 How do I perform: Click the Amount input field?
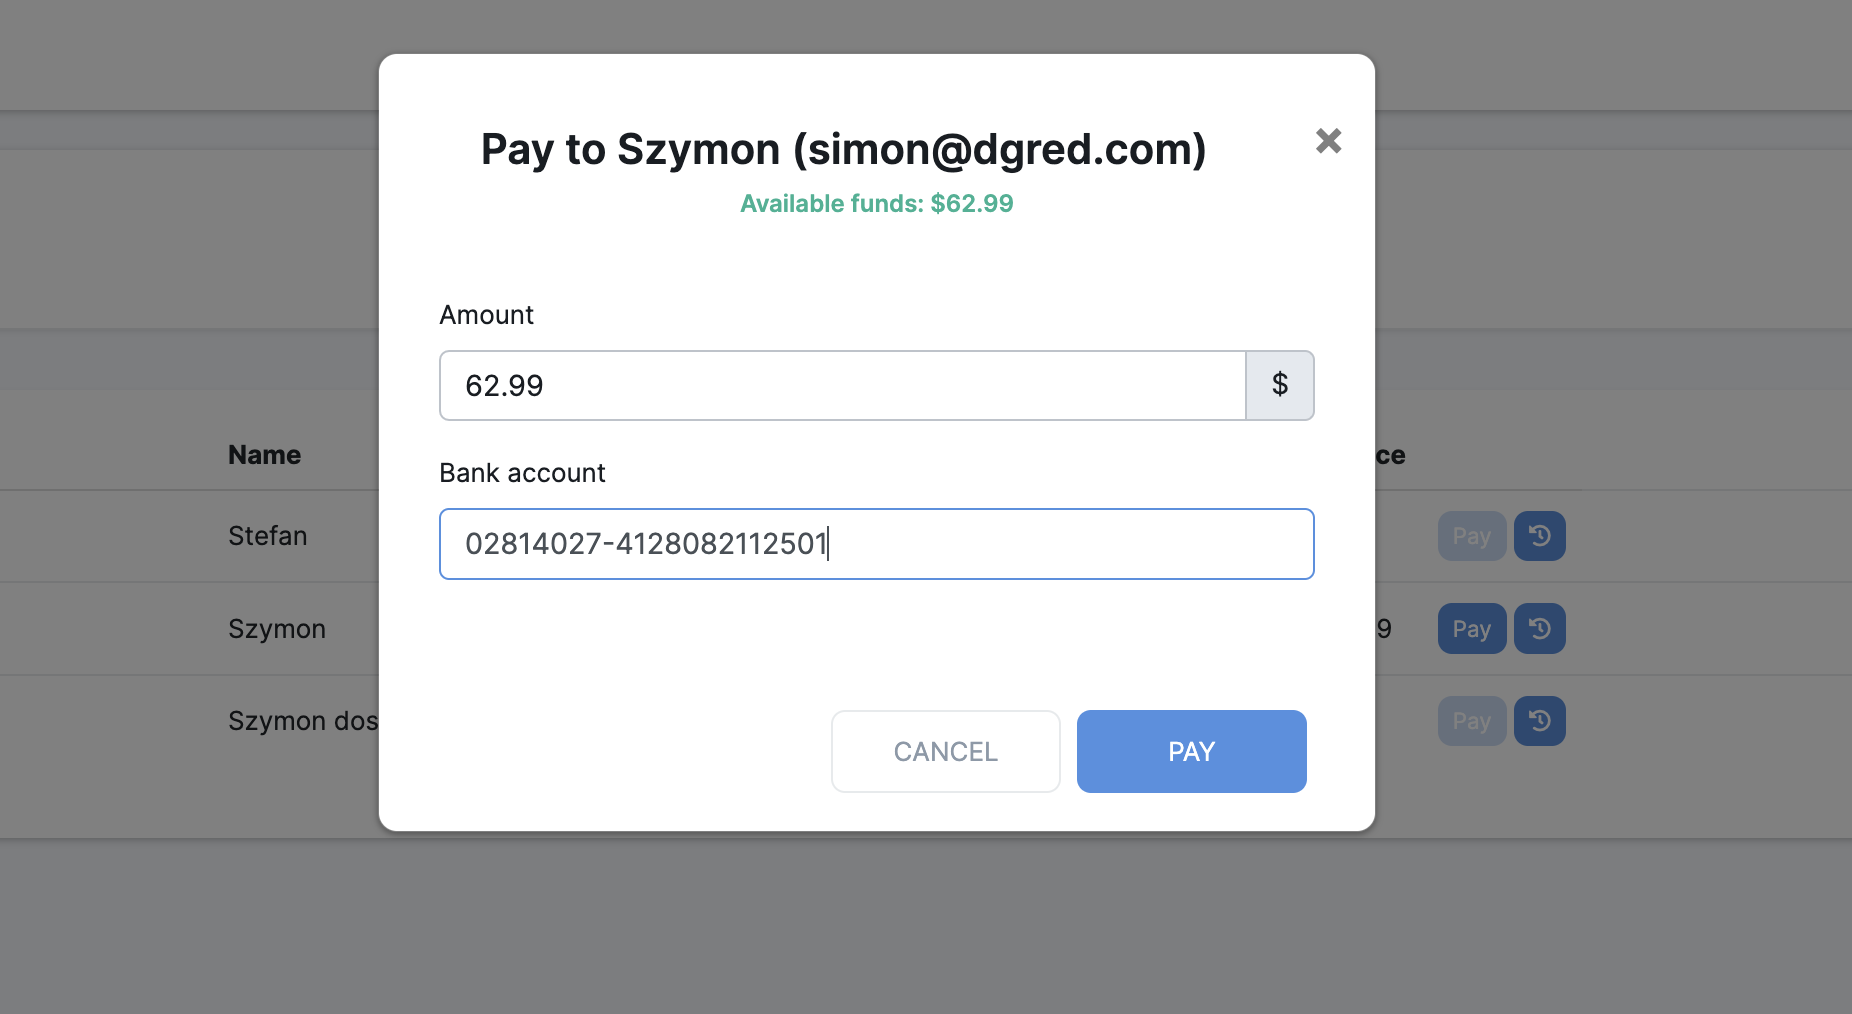coord(842,386)
